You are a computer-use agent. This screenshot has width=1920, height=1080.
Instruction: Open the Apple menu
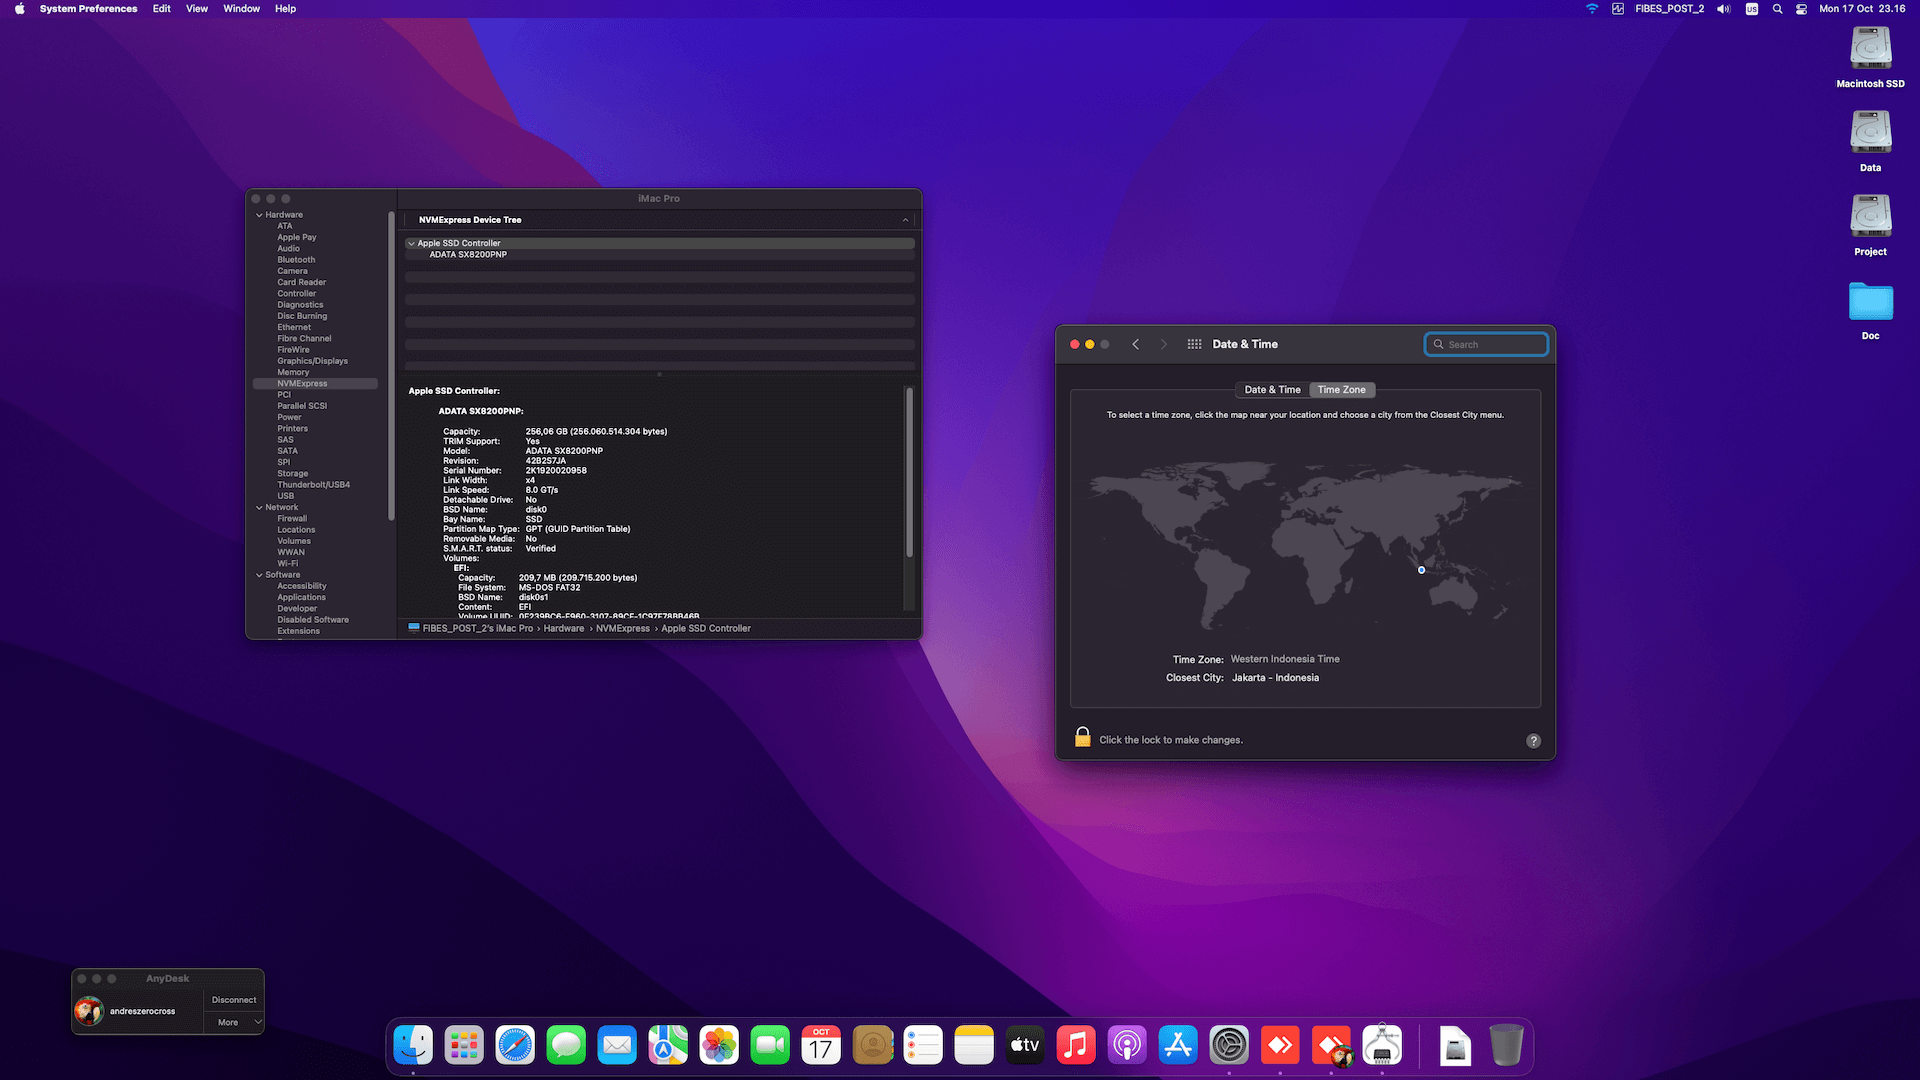point(19,9)
